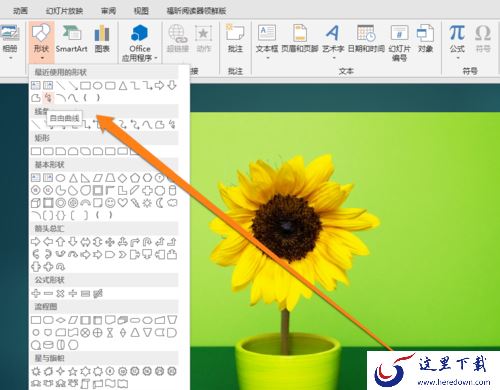Switch to the 幻灯片放映 tab

[x=64, y=11]
